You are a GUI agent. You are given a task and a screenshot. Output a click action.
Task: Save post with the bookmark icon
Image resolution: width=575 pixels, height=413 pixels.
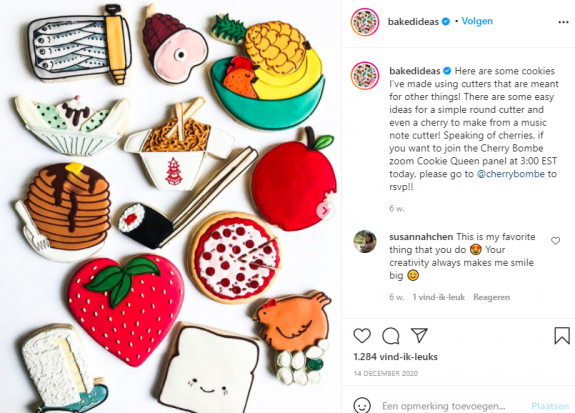pyautogui.click(x=562, y=335)
